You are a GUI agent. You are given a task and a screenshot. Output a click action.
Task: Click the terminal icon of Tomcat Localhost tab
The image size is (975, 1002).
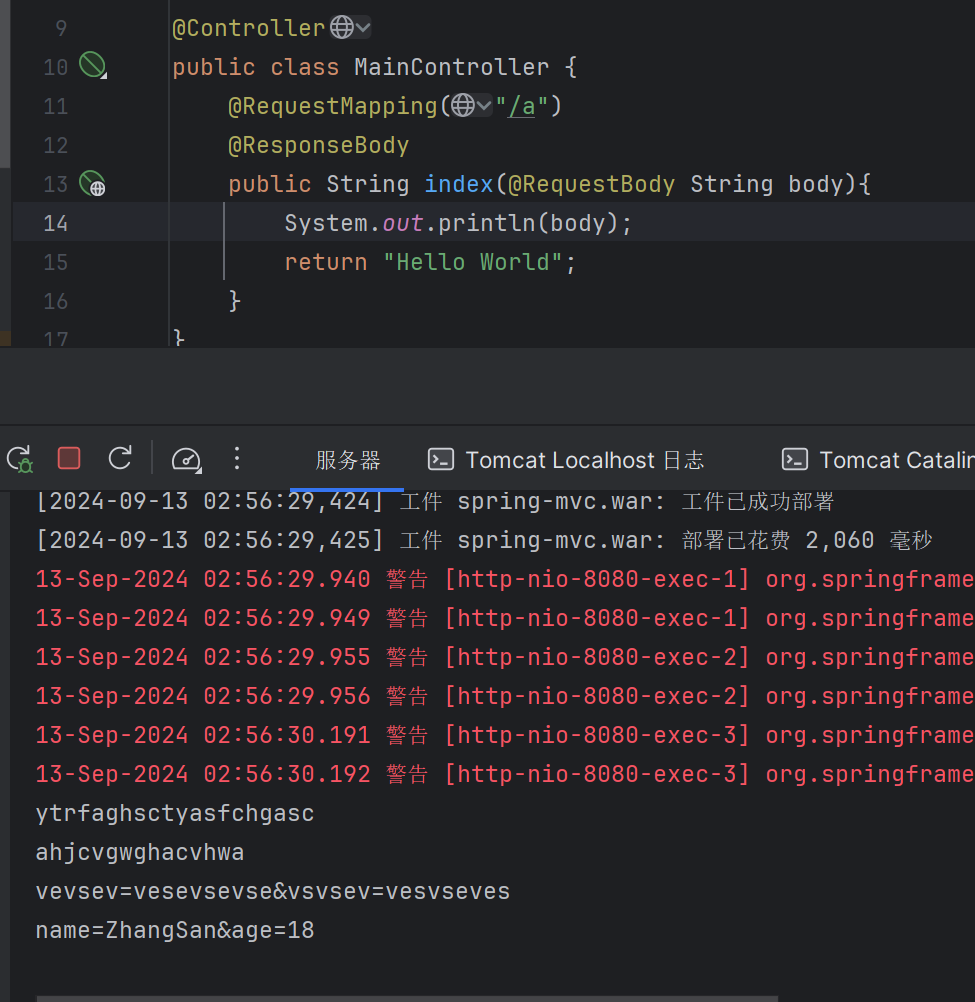point(441,459)
